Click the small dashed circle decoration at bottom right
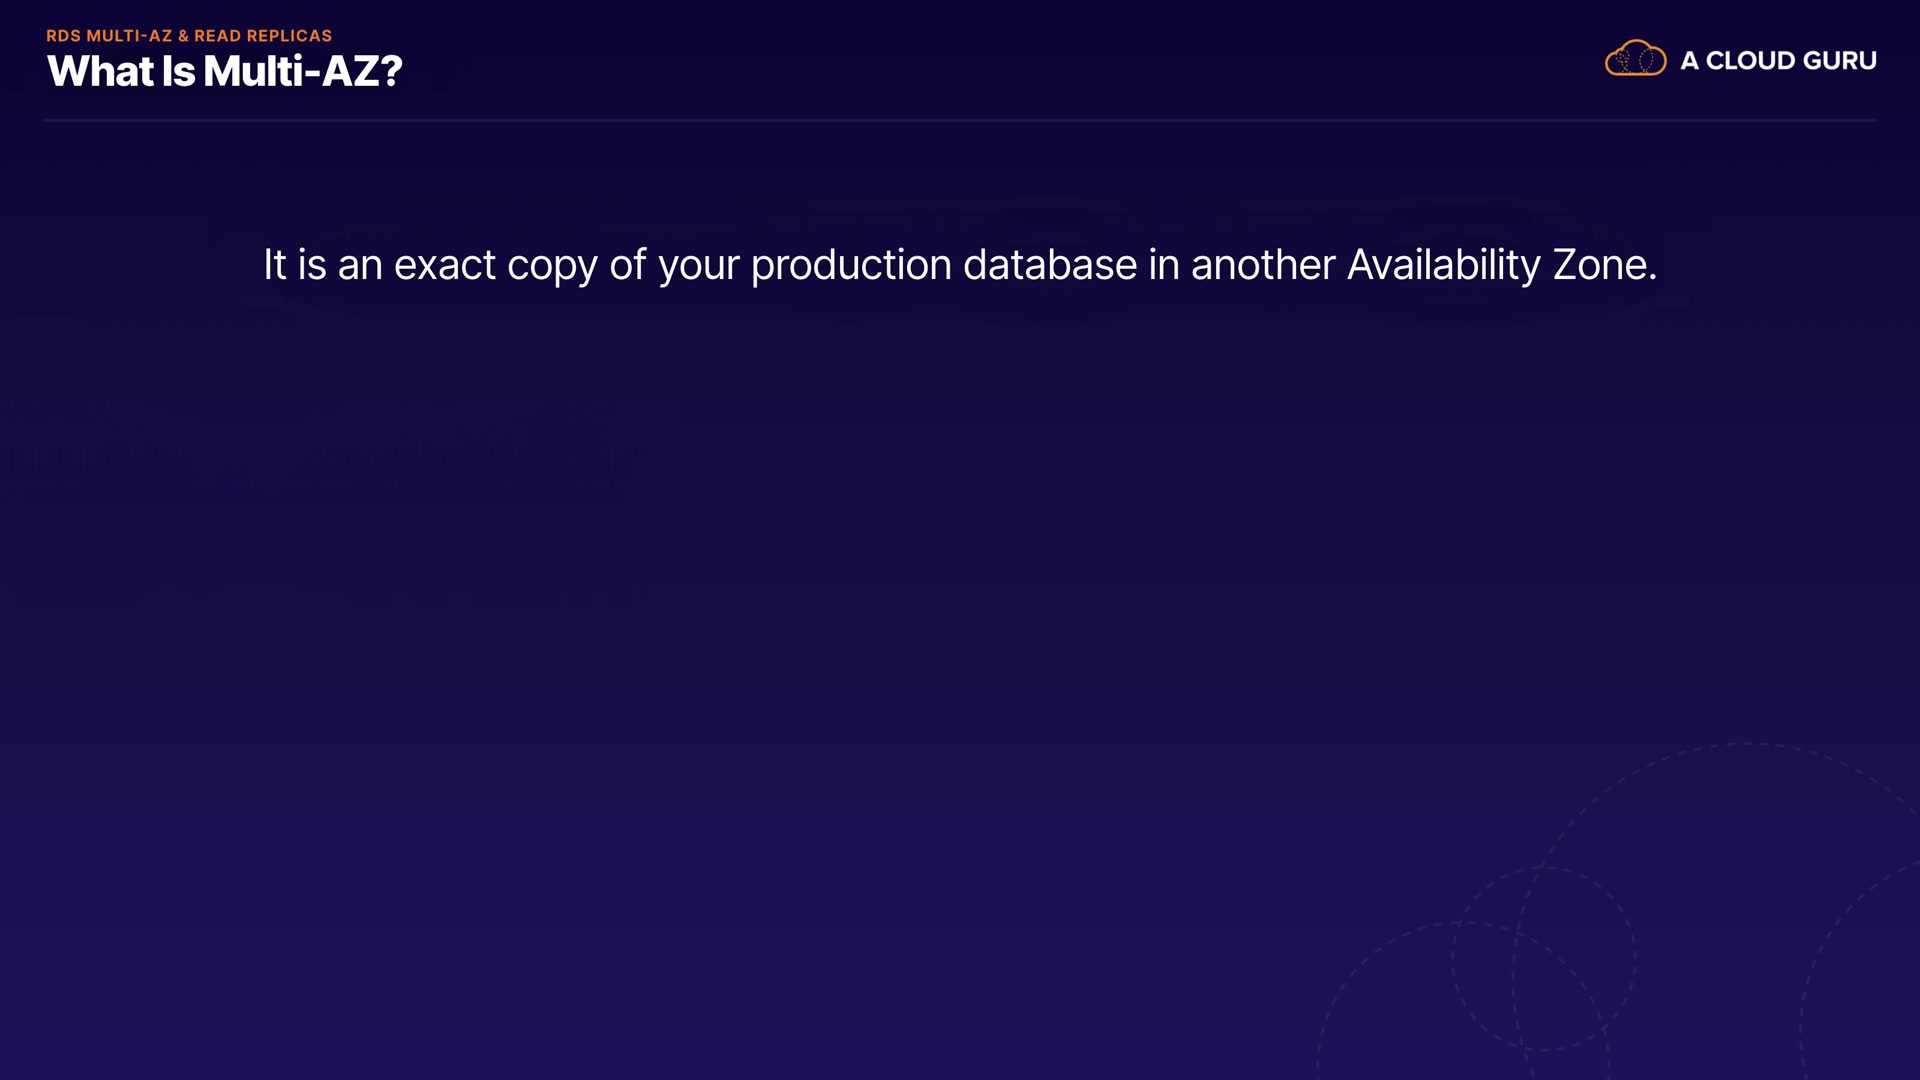1920x1080 pixels. pos(1543,958)
